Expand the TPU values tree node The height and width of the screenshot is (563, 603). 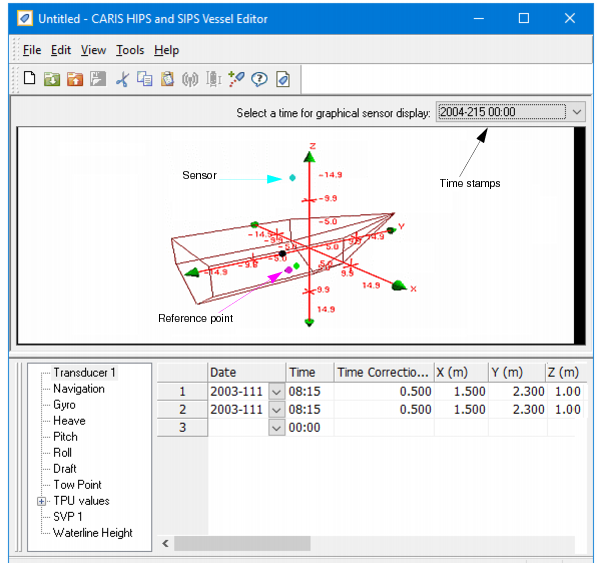41,501
